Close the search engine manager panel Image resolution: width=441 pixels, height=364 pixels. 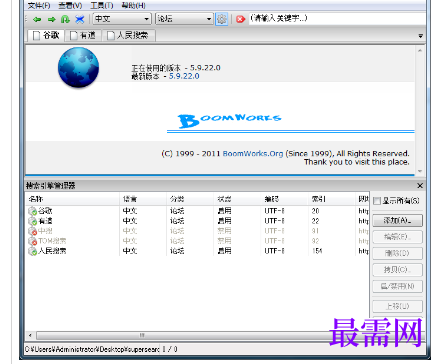[x=420, y=186]
